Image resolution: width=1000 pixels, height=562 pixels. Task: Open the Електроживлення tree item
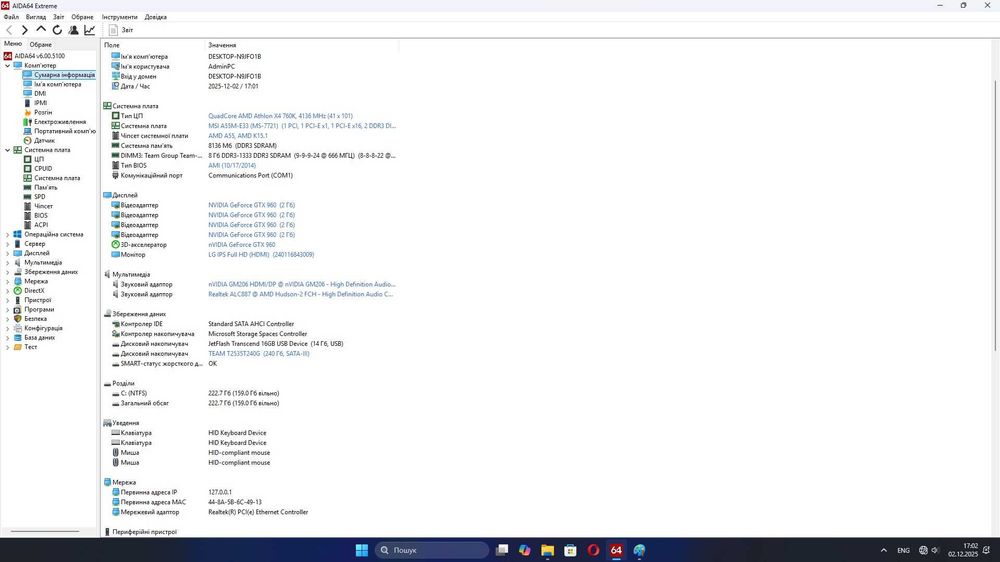coord(60,122)
